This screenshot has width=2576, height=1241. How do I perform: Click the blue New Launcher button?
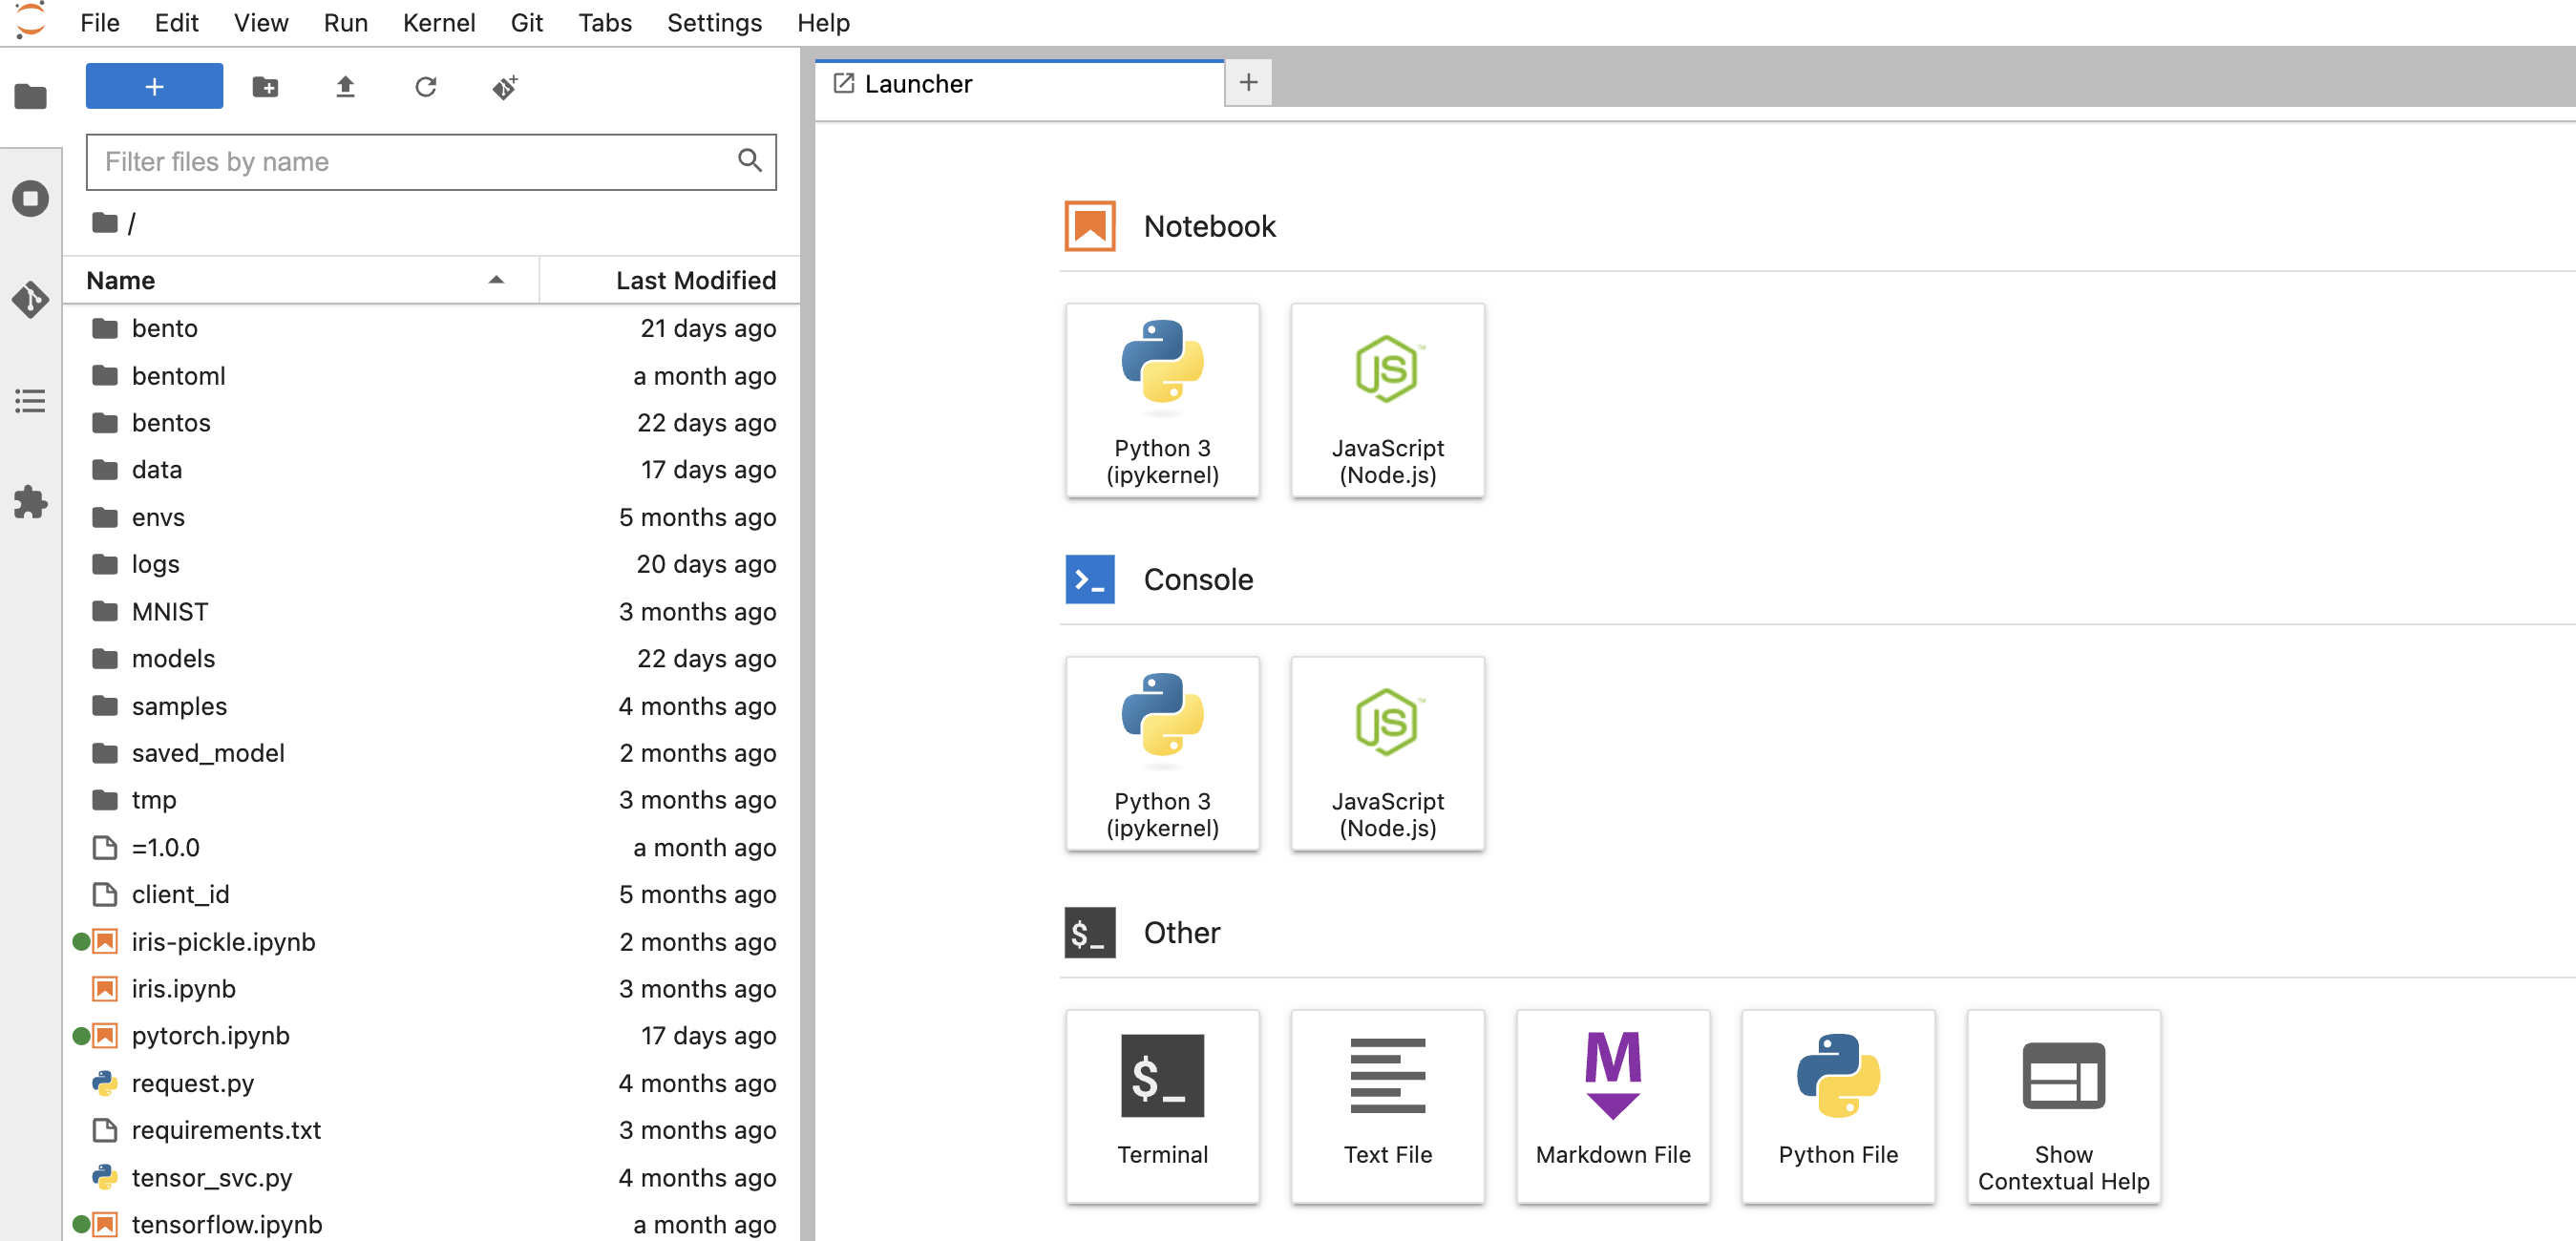pyautogui.click(x=154, y=87)
